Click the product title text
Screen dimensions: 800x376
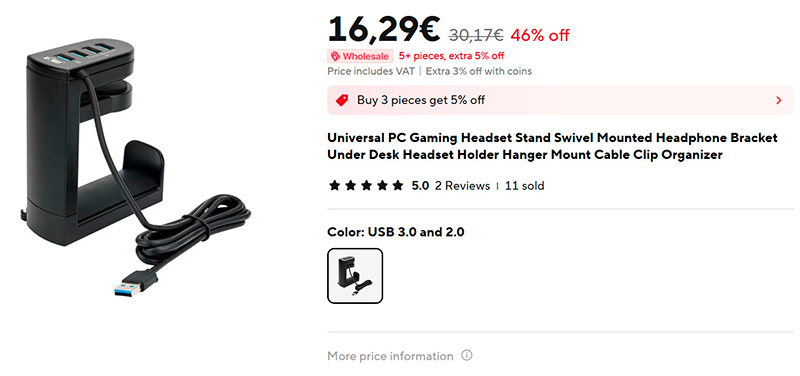553,146
